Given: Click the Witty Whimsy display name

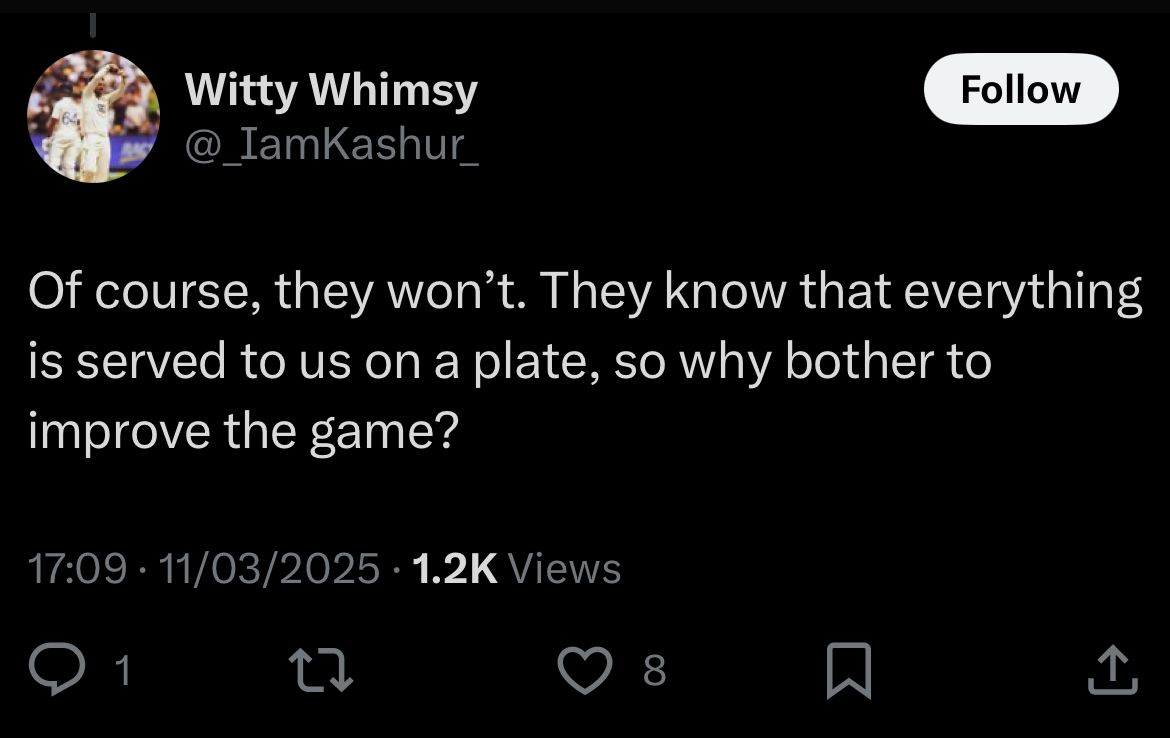Looking at the screenshot, I should [331, 91].
